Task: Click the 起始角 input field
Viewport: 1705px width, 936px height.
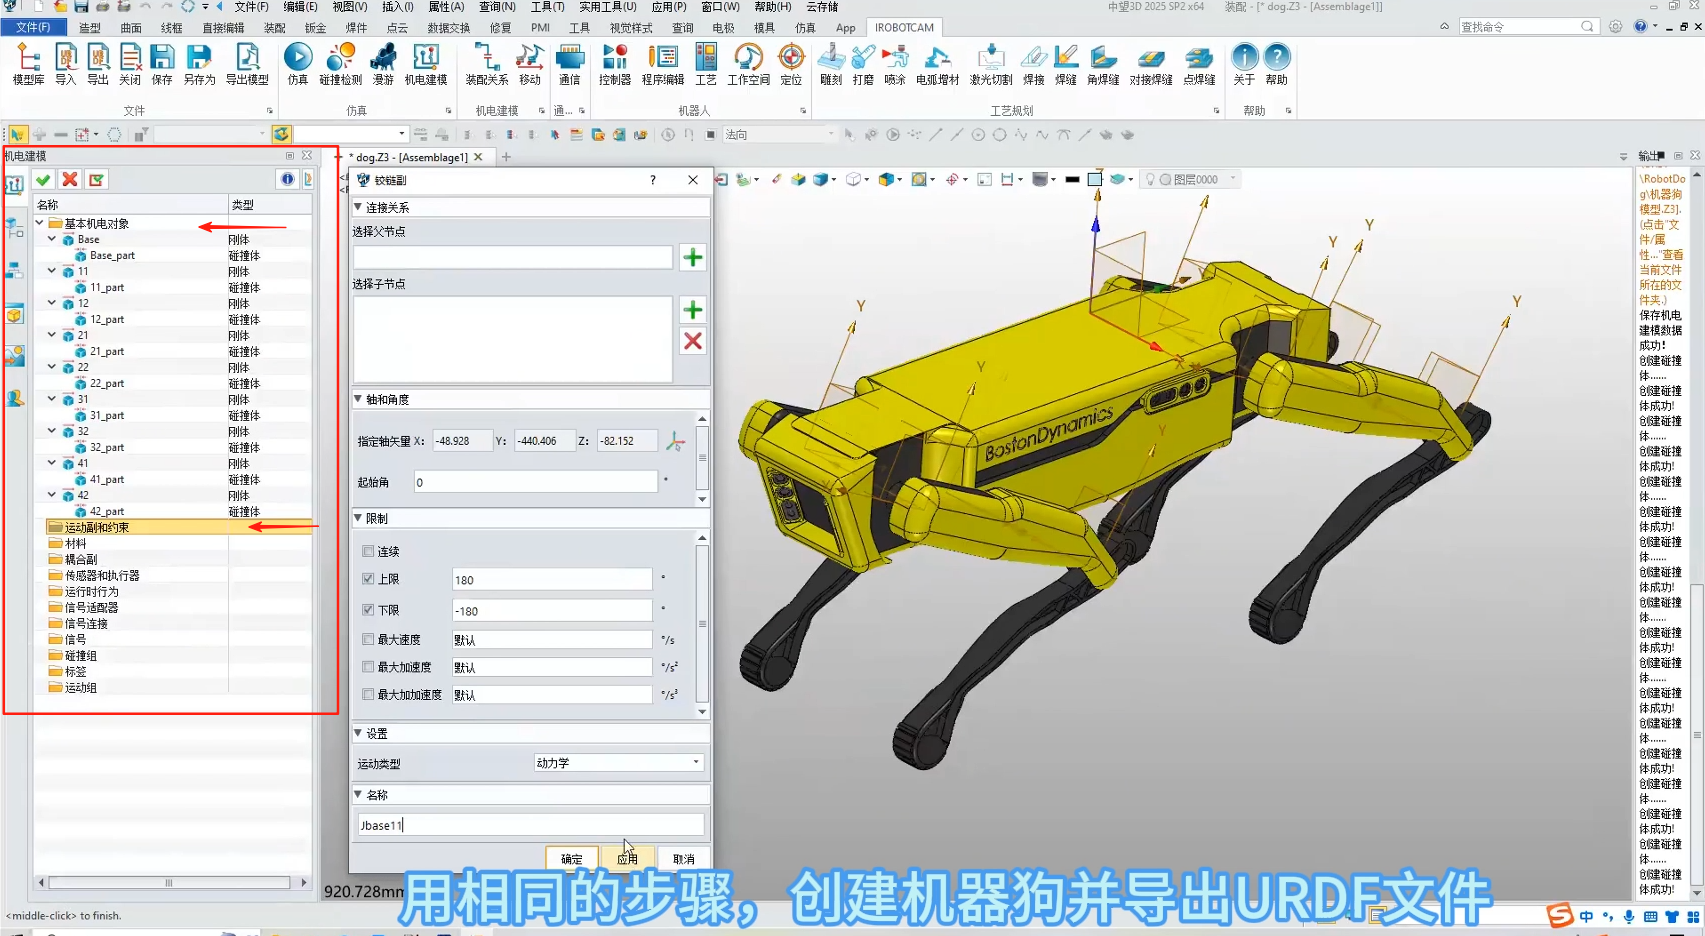Action: (535, 482)
